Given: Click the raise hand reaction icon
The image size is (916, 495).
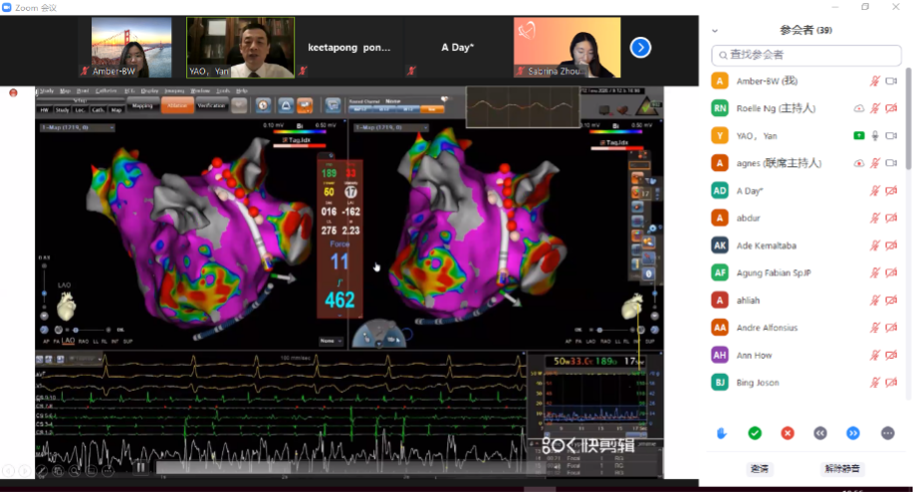Looking at the screenshot, I should [x=722, y=433].
